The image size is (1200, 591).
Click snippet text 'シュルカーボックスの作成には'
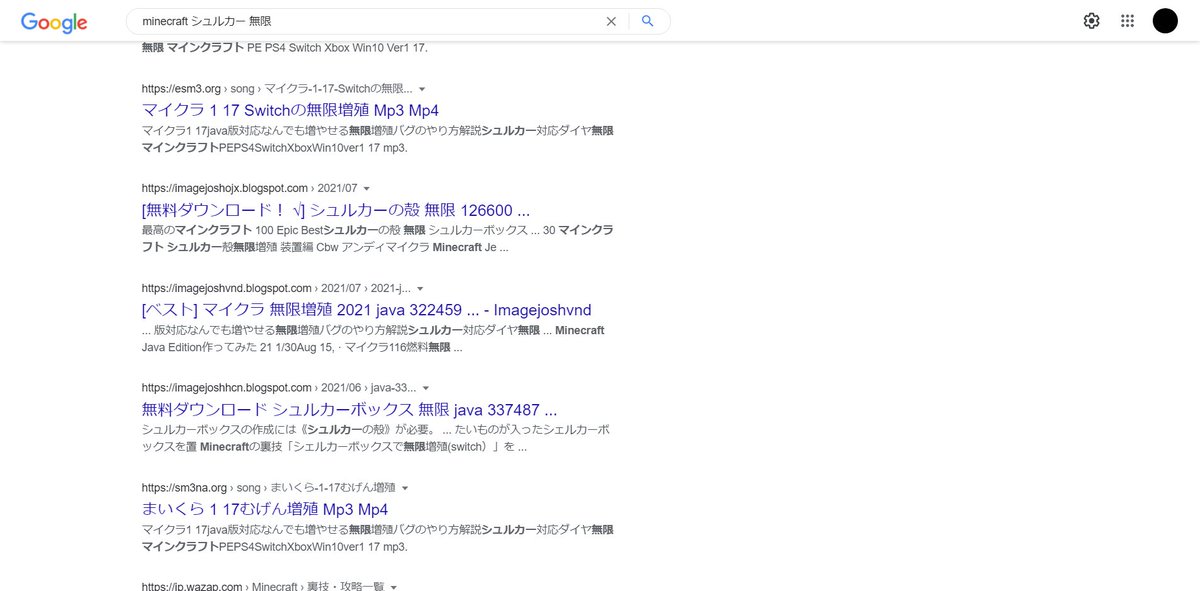point(223,429)
